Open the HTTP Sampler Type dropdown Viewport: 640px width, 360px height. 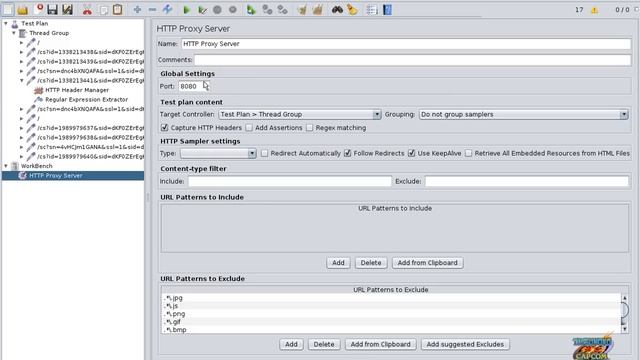click(218, 153)
